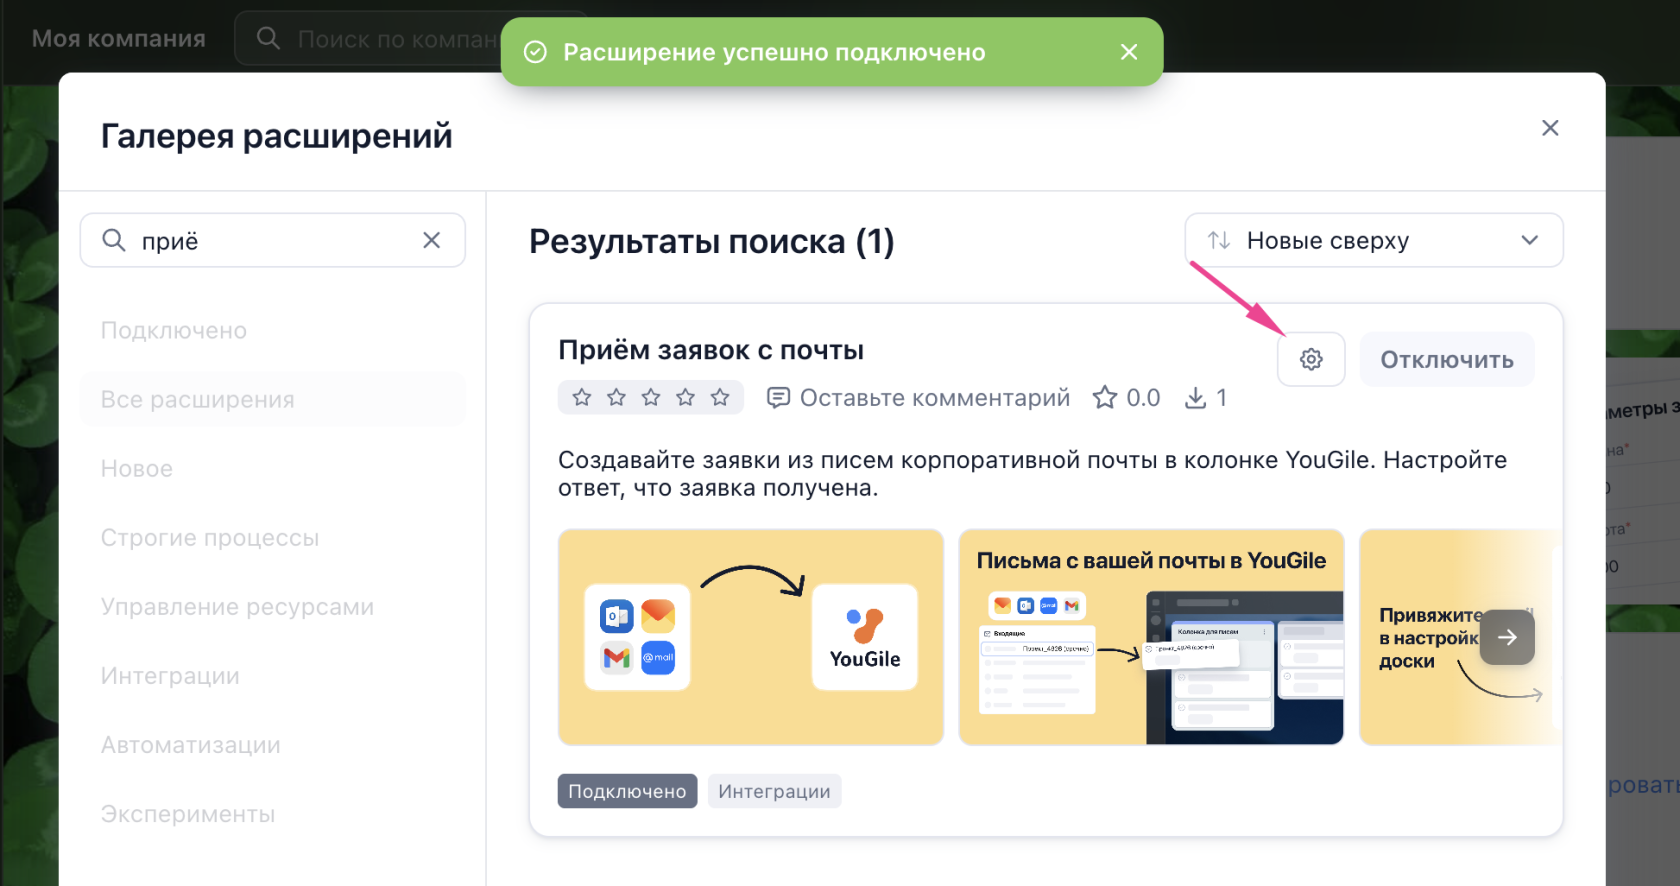Image resolution: width=1680 pixels, height=886 pixels.
Task: Click the first rating star
Action: (582, 398)
